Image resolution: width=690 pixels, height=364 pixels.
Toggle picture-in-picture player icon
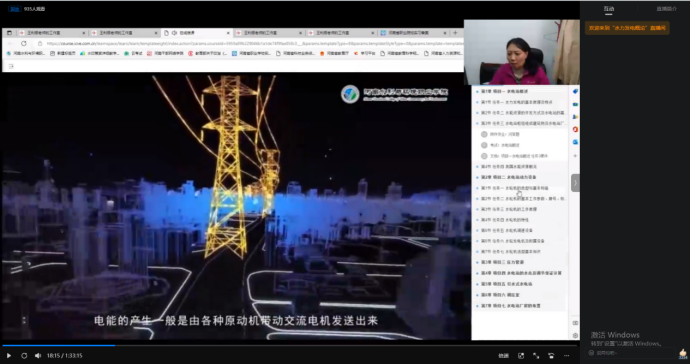(521, 356)
